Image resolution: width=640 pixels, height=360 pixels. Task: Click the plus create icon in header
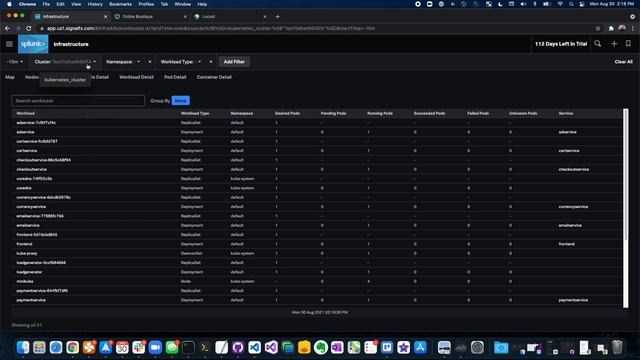(614, 44)
